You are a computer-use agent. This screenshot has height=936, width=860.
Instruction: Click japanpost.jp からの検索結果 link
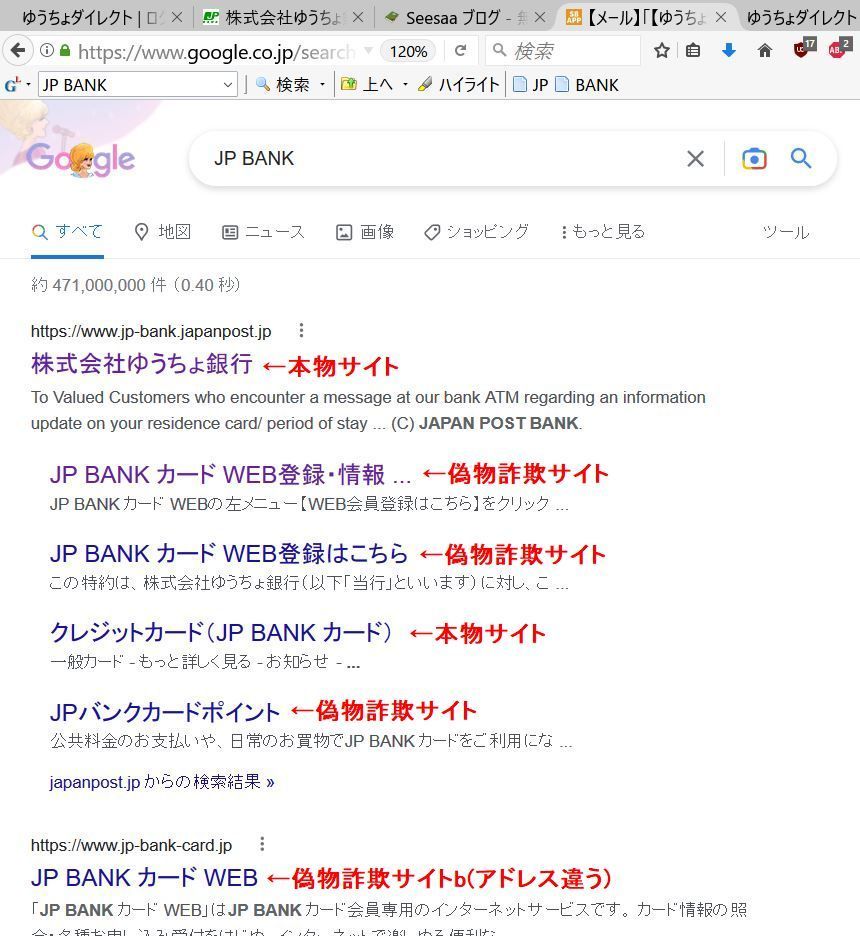click(162, 781)
